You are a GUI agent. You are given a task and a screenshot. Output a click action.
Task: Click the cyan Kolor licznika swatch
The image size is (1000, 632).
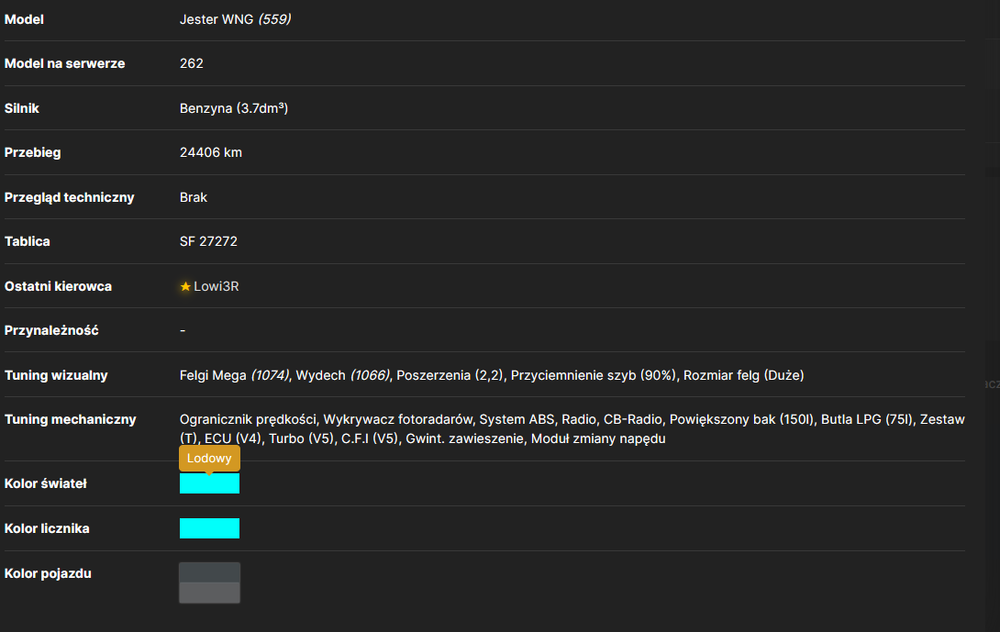click(x=210, y=528)
